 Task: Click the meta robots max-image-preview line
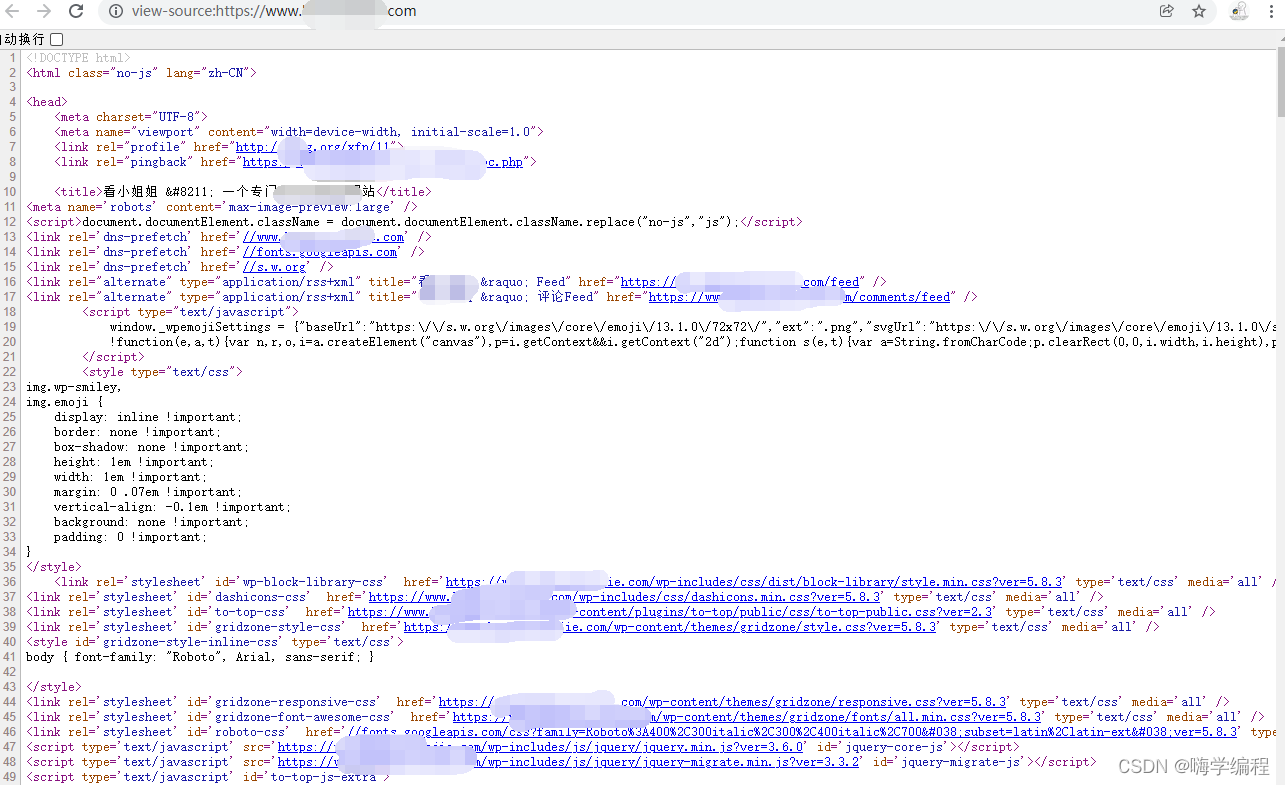(222, 207)
